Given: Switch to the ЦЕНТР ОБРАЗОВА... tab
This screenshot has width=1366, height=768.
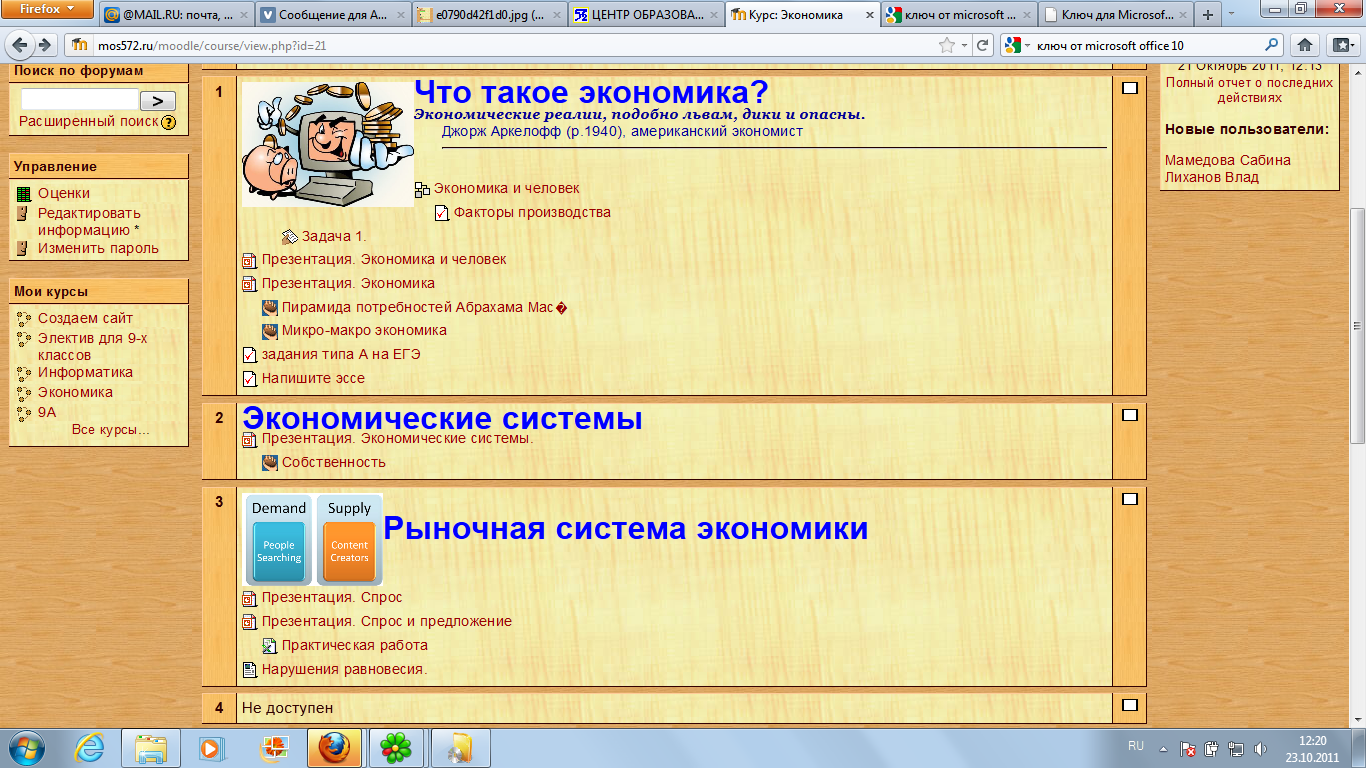Looking at the screenshot, I should tap(646, 15).
